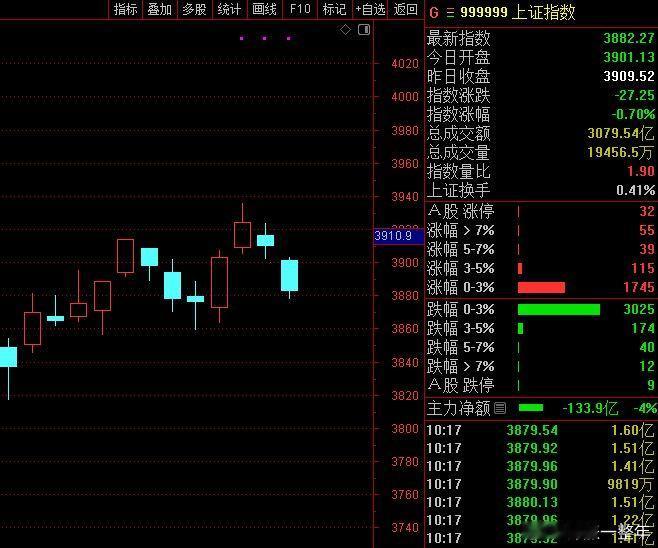The width and height of the screenshot is (658, 548).
Task: Click the 跌幅 >7% count 12
Action: pyautogui.click(x=647, y=366)
